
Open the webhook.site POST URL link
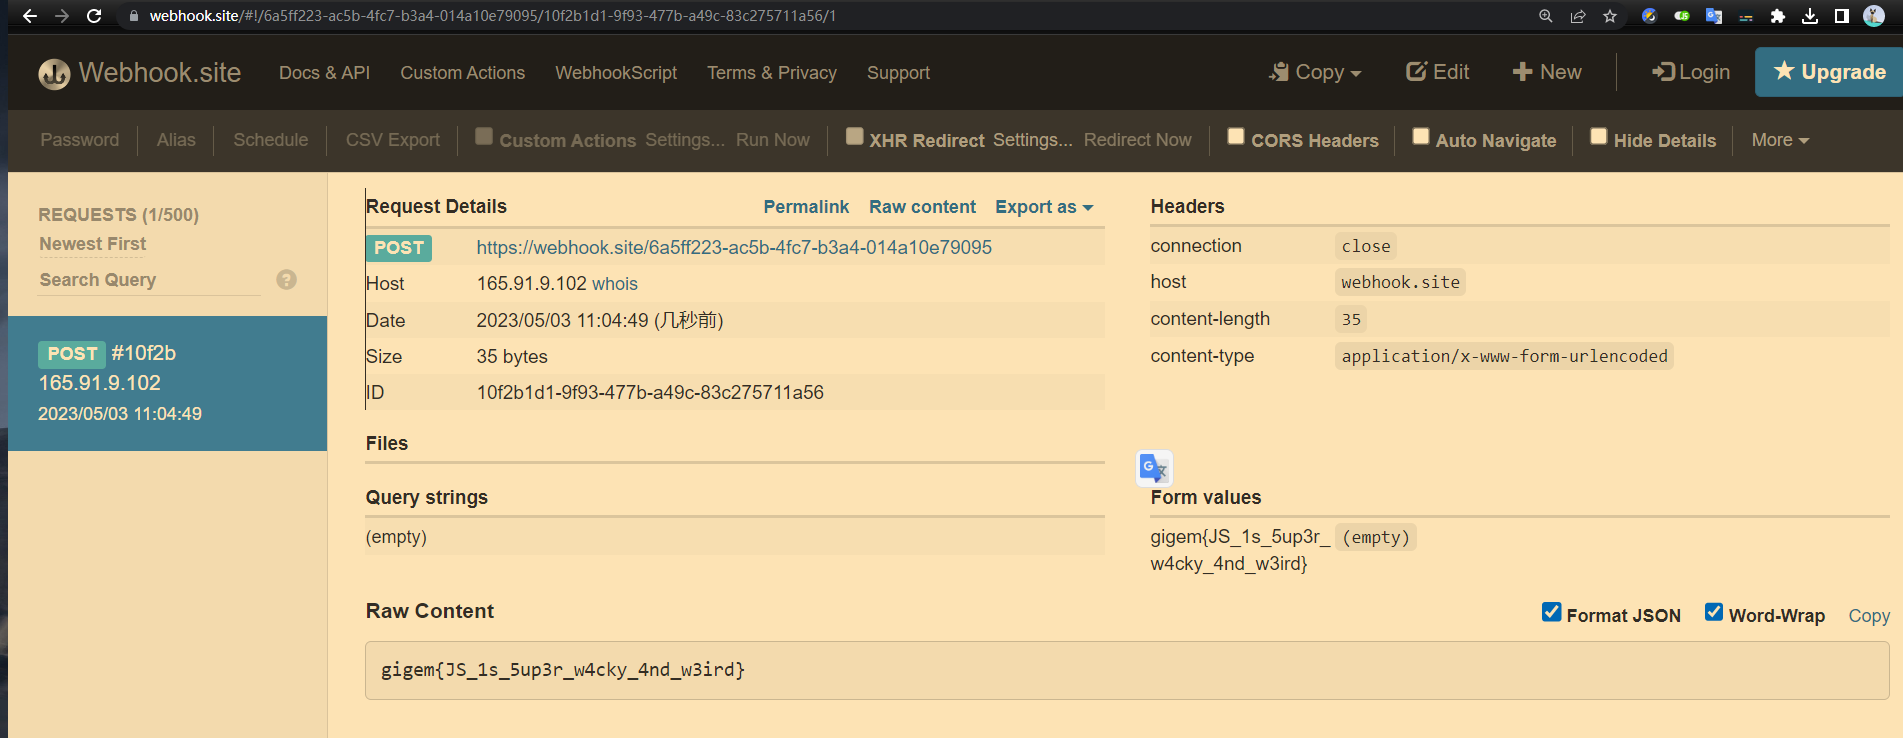click(734, 248)
